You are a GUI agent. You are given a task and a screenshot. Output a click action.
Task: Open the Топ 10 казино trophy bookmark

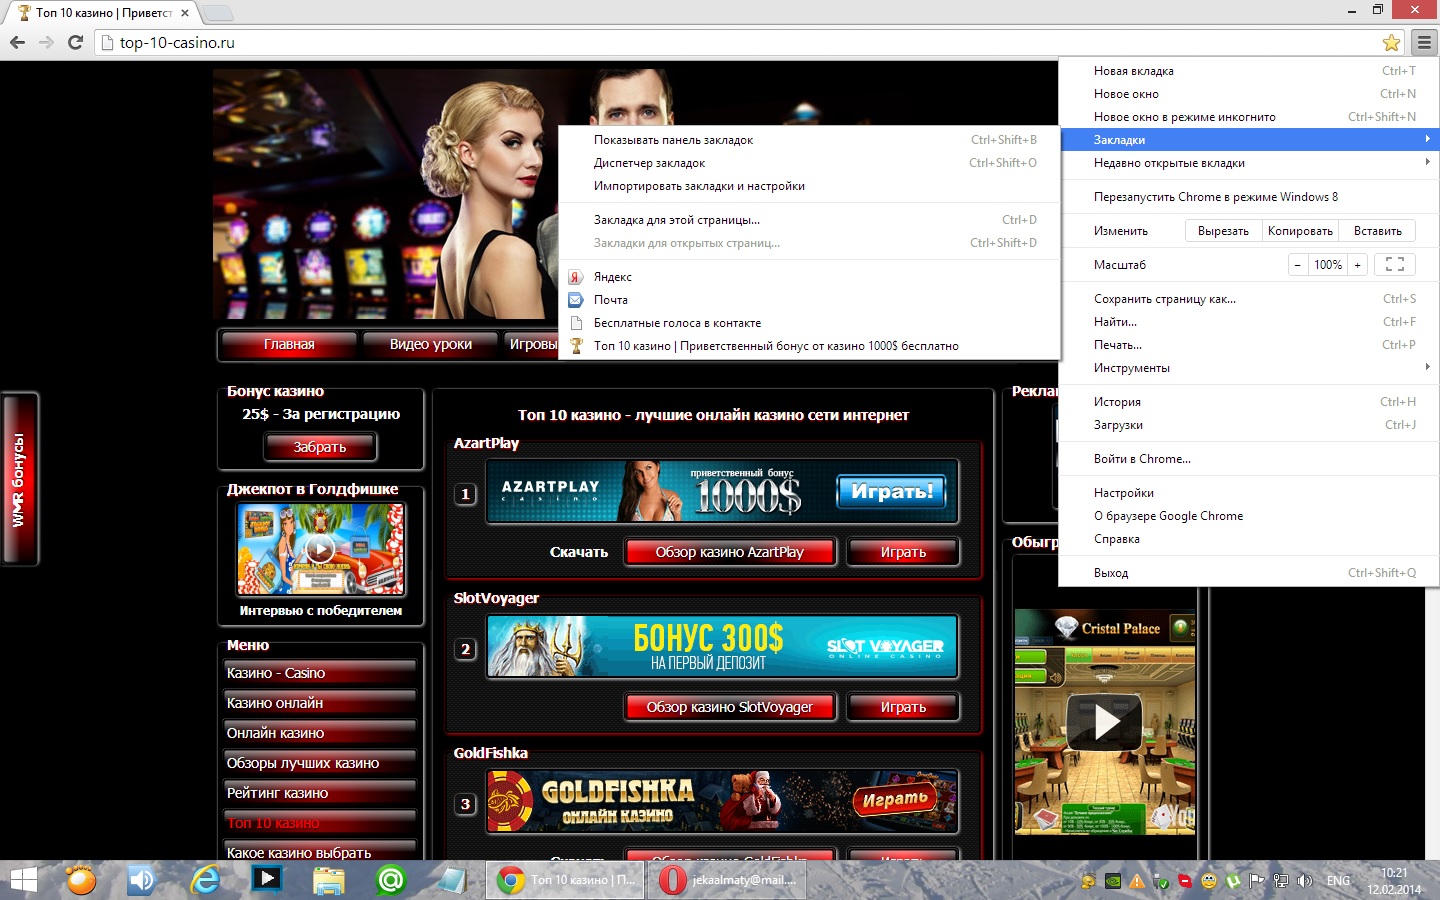[809, 346]
